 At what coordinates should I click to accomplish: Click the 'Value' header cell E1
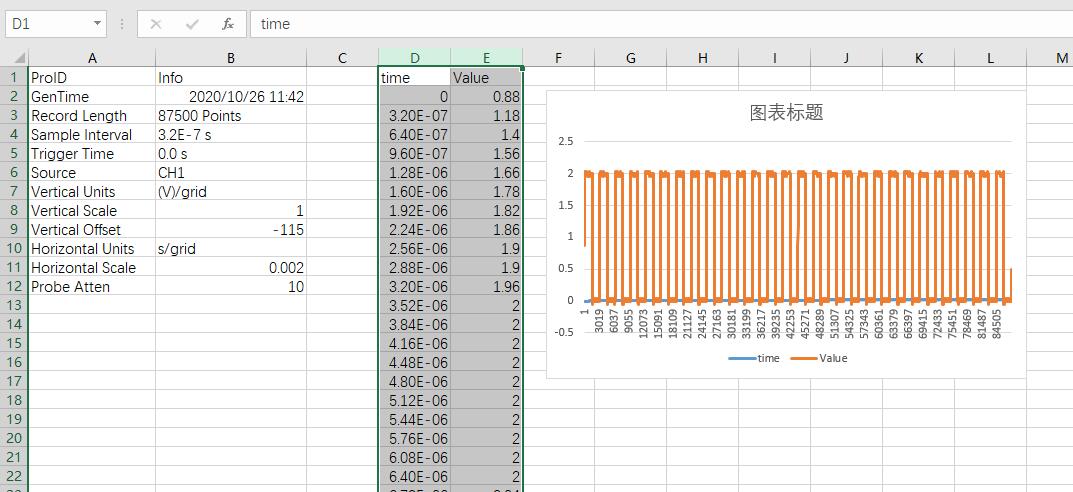pos(486,78)
